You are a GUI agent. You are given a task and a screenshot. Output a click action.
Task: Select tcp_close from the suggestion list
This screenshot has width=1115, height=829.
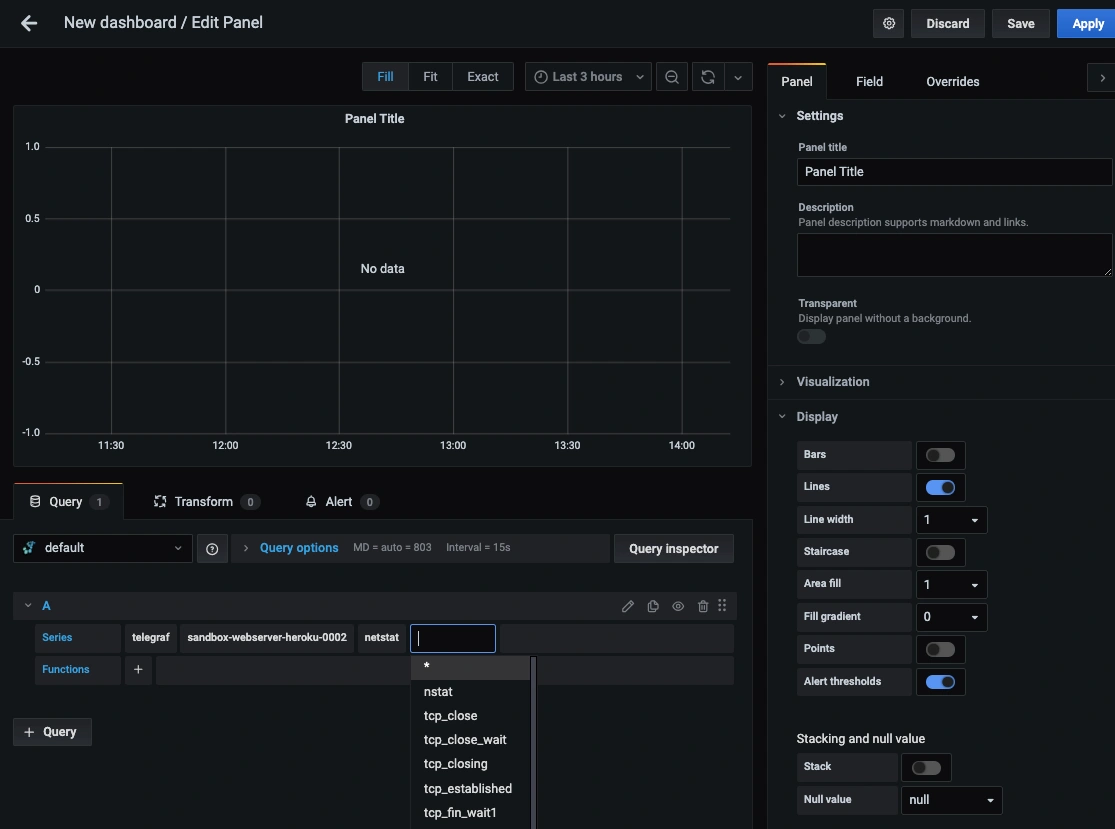click(x=470, y=716)
